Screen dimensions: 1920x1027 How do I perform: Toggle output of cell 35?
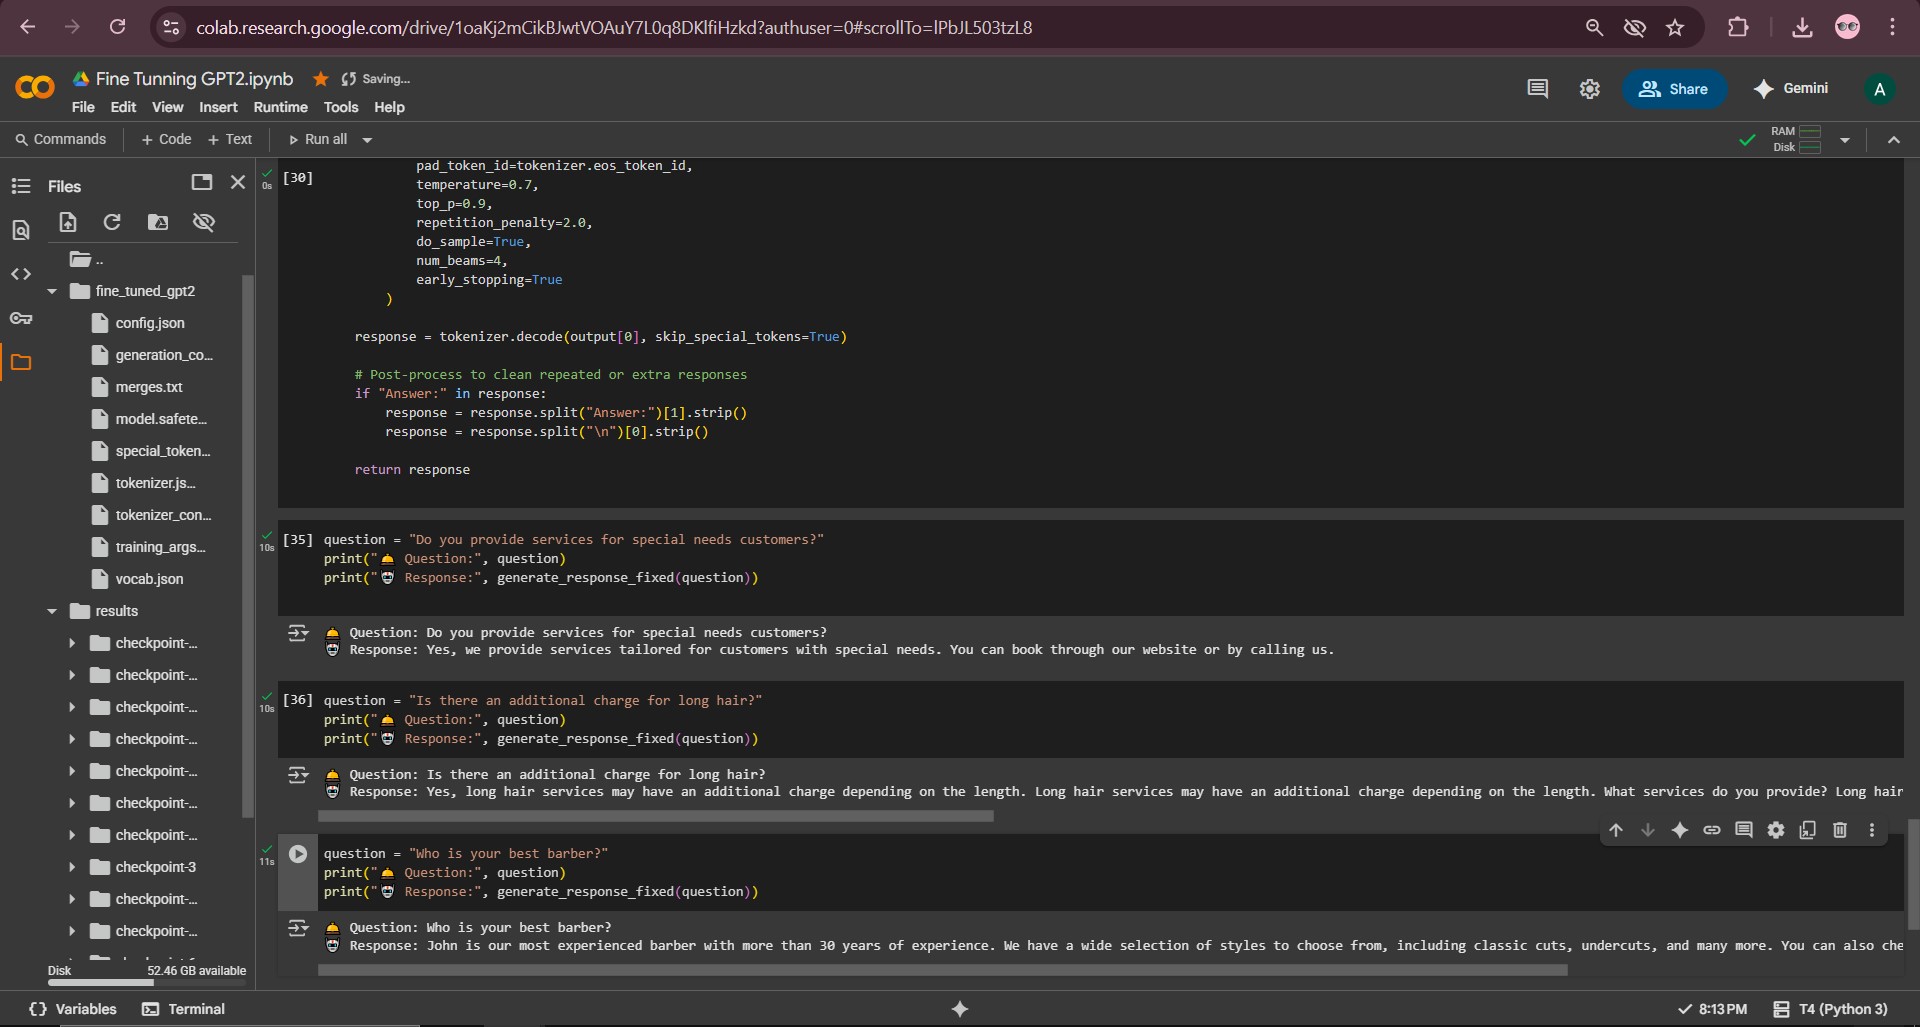[298, 633]
